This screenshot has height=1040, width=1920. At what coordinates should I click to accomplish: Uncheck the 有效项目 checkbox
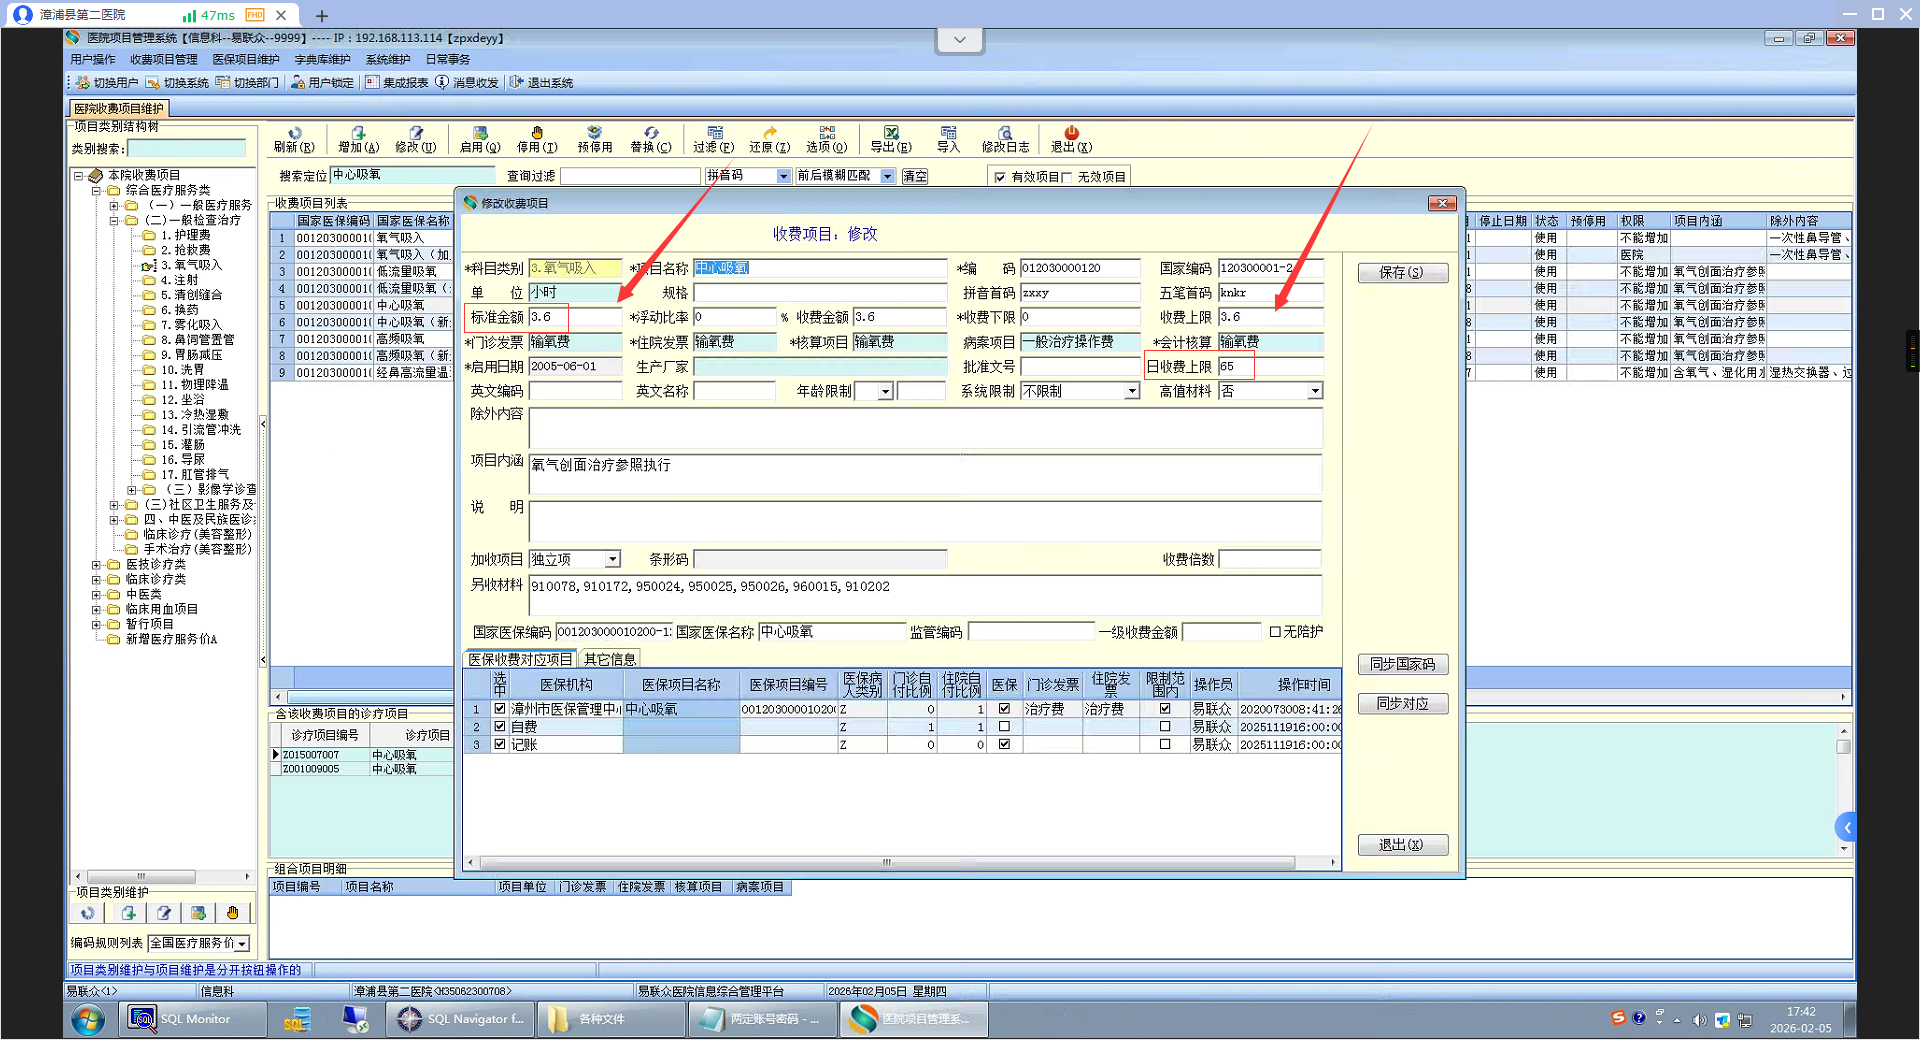999,177
